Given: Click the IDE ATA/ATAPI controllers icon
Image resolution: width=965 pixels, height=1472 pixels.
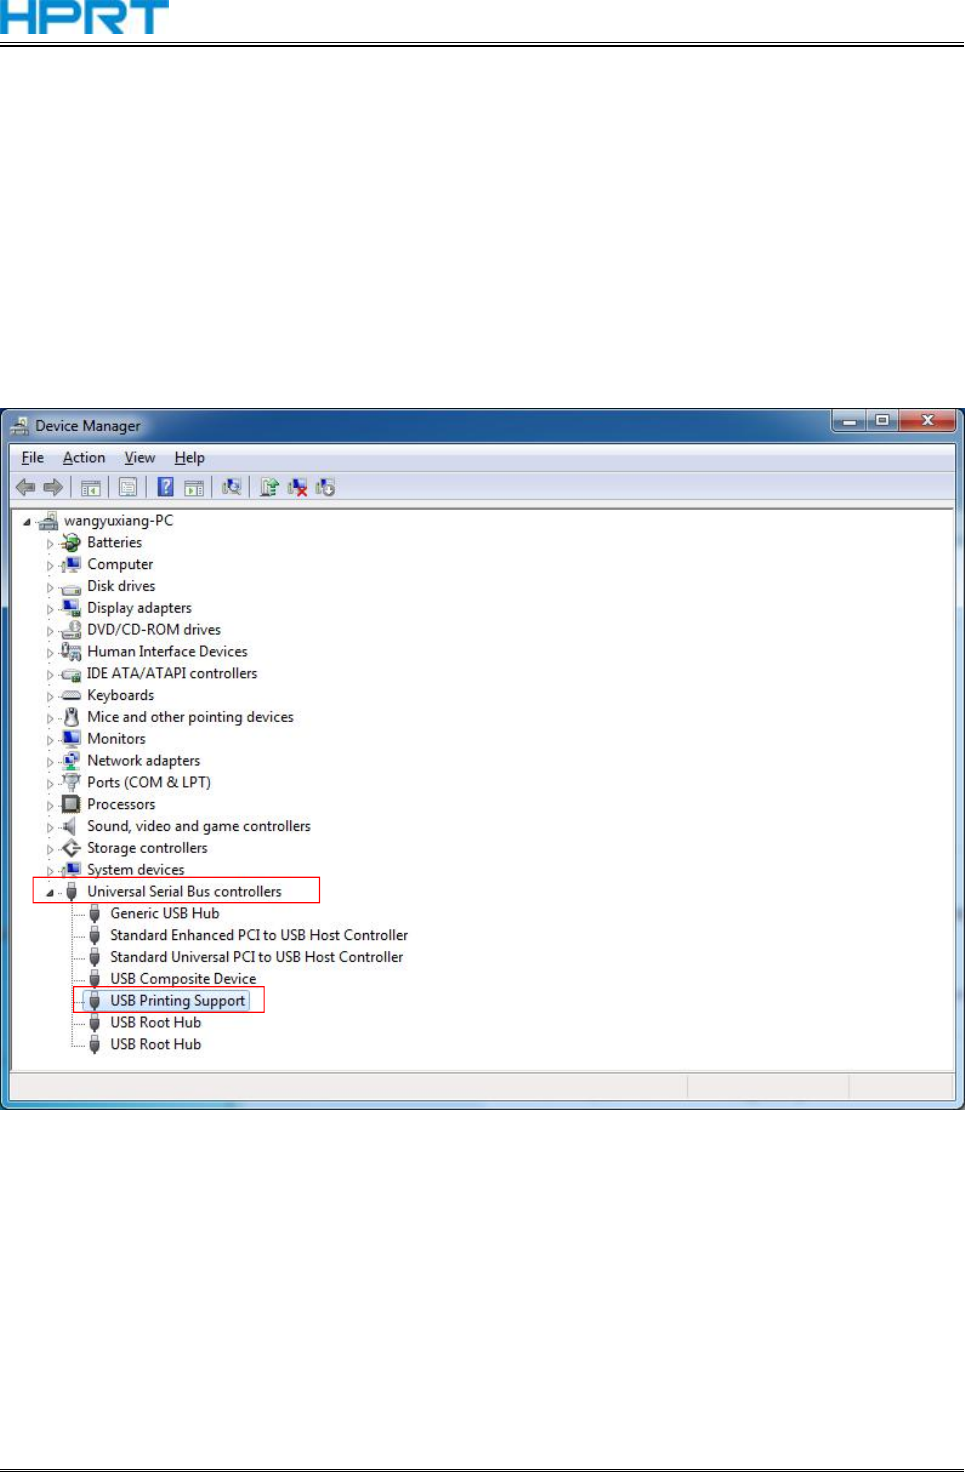Looking at the screenshot, I should (71, 674).
